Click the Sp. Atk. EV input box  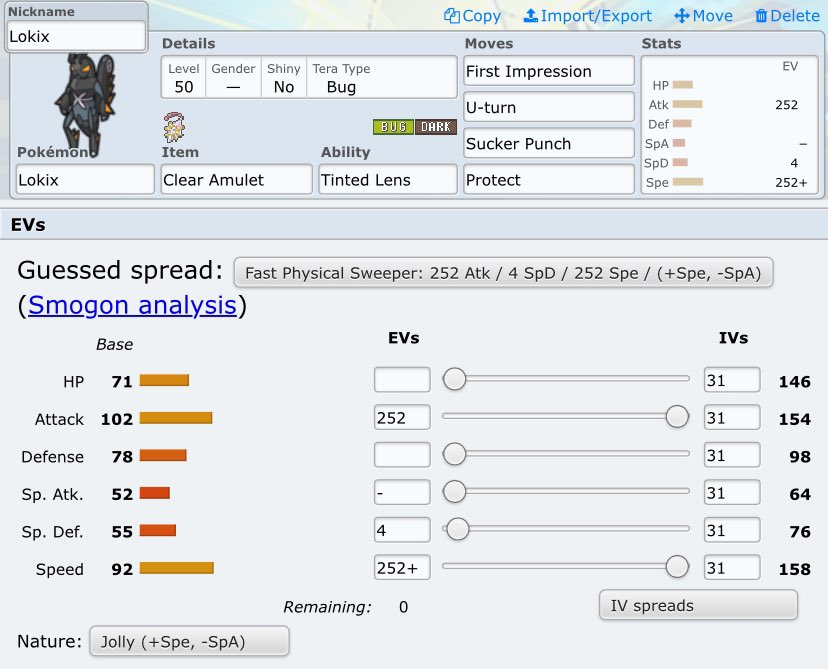point(402,492)
